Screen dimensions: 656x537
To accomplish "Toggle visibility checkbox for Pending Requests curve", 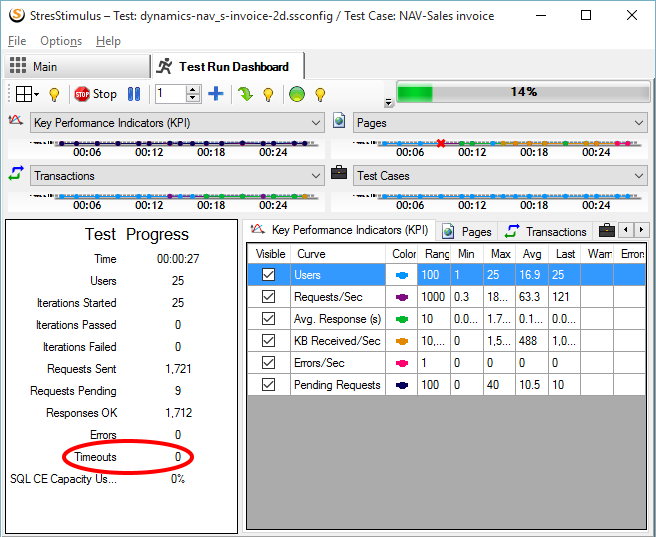I will [269, 385].
